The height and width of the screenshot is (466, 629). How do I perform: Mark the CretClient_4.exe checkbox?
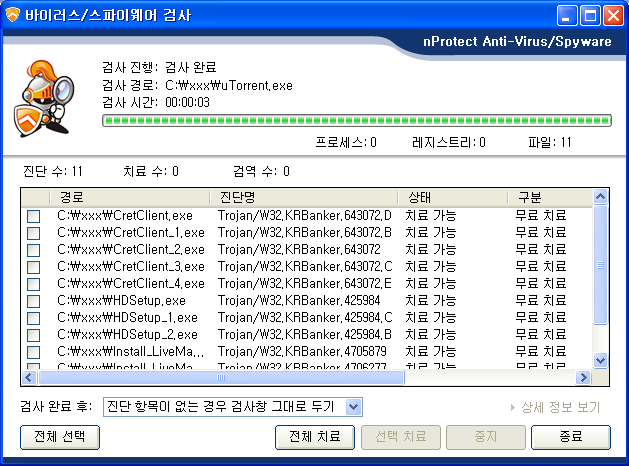pos(34,284)
